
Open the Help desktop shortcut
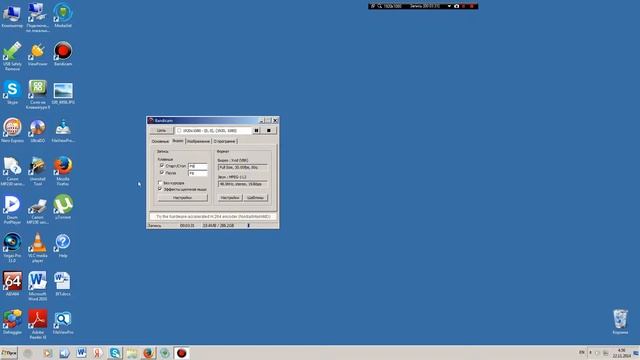point(63,246)
